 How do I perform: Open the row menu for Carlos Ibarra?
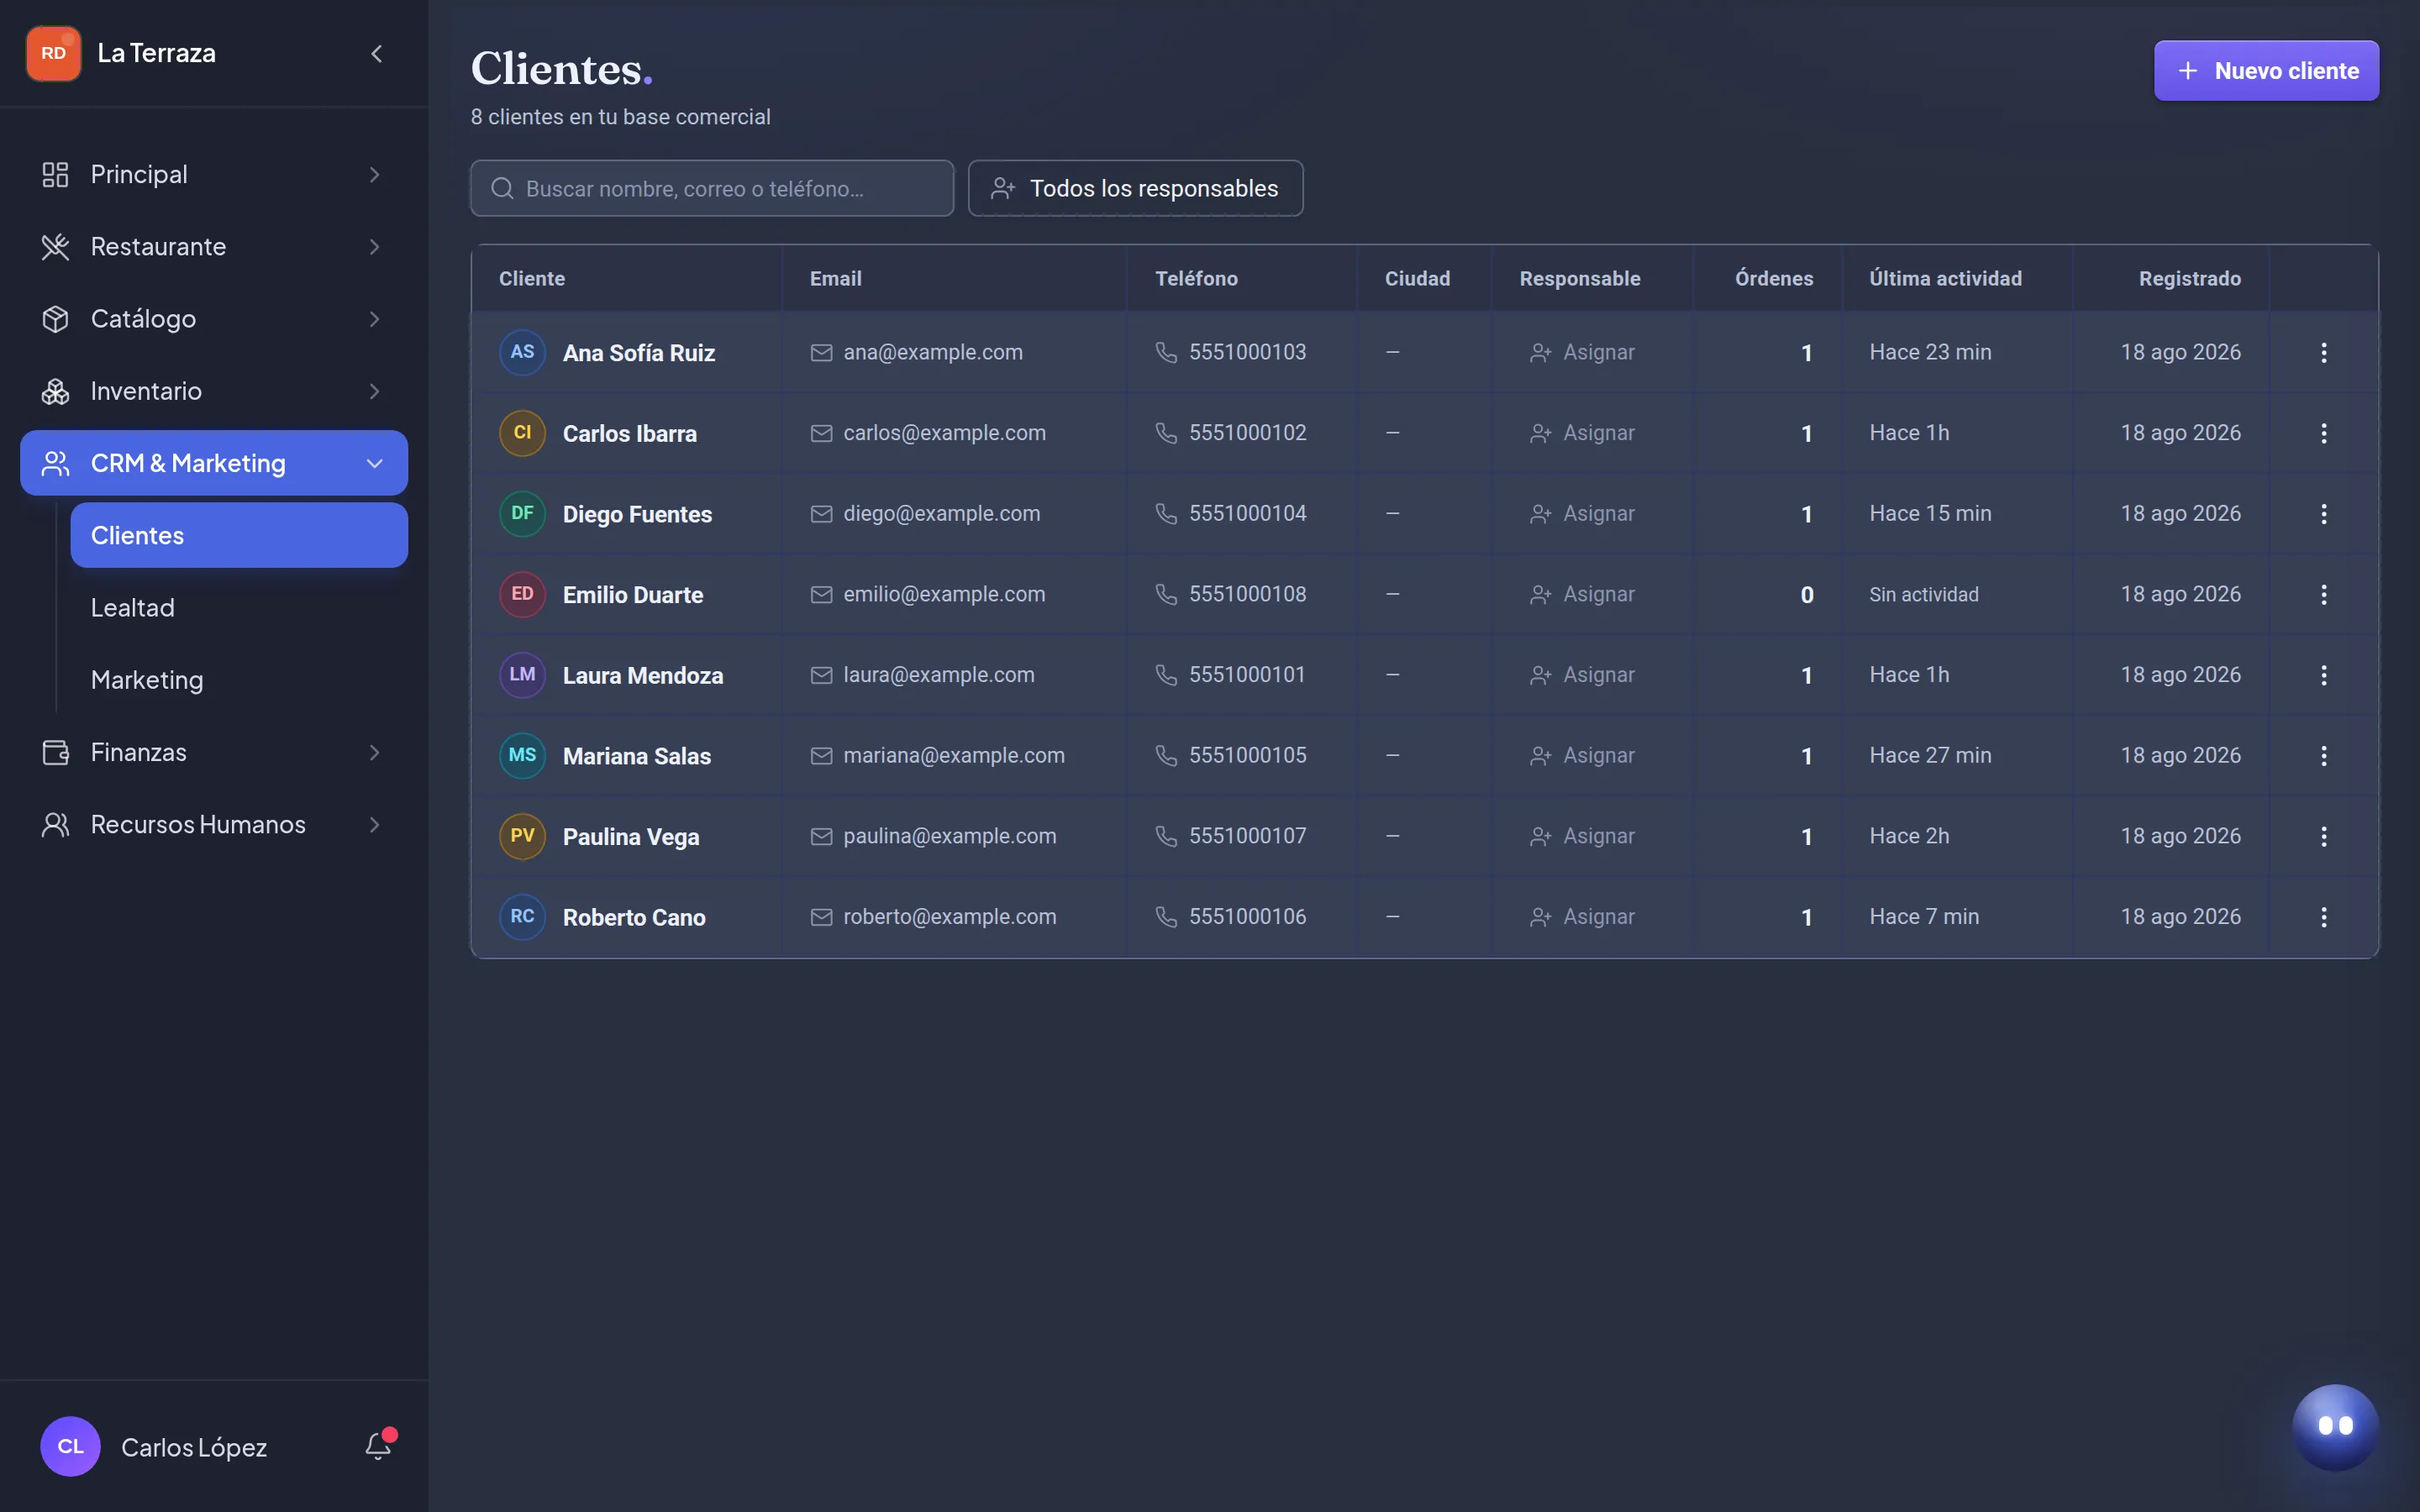[x=2324, y=433]
